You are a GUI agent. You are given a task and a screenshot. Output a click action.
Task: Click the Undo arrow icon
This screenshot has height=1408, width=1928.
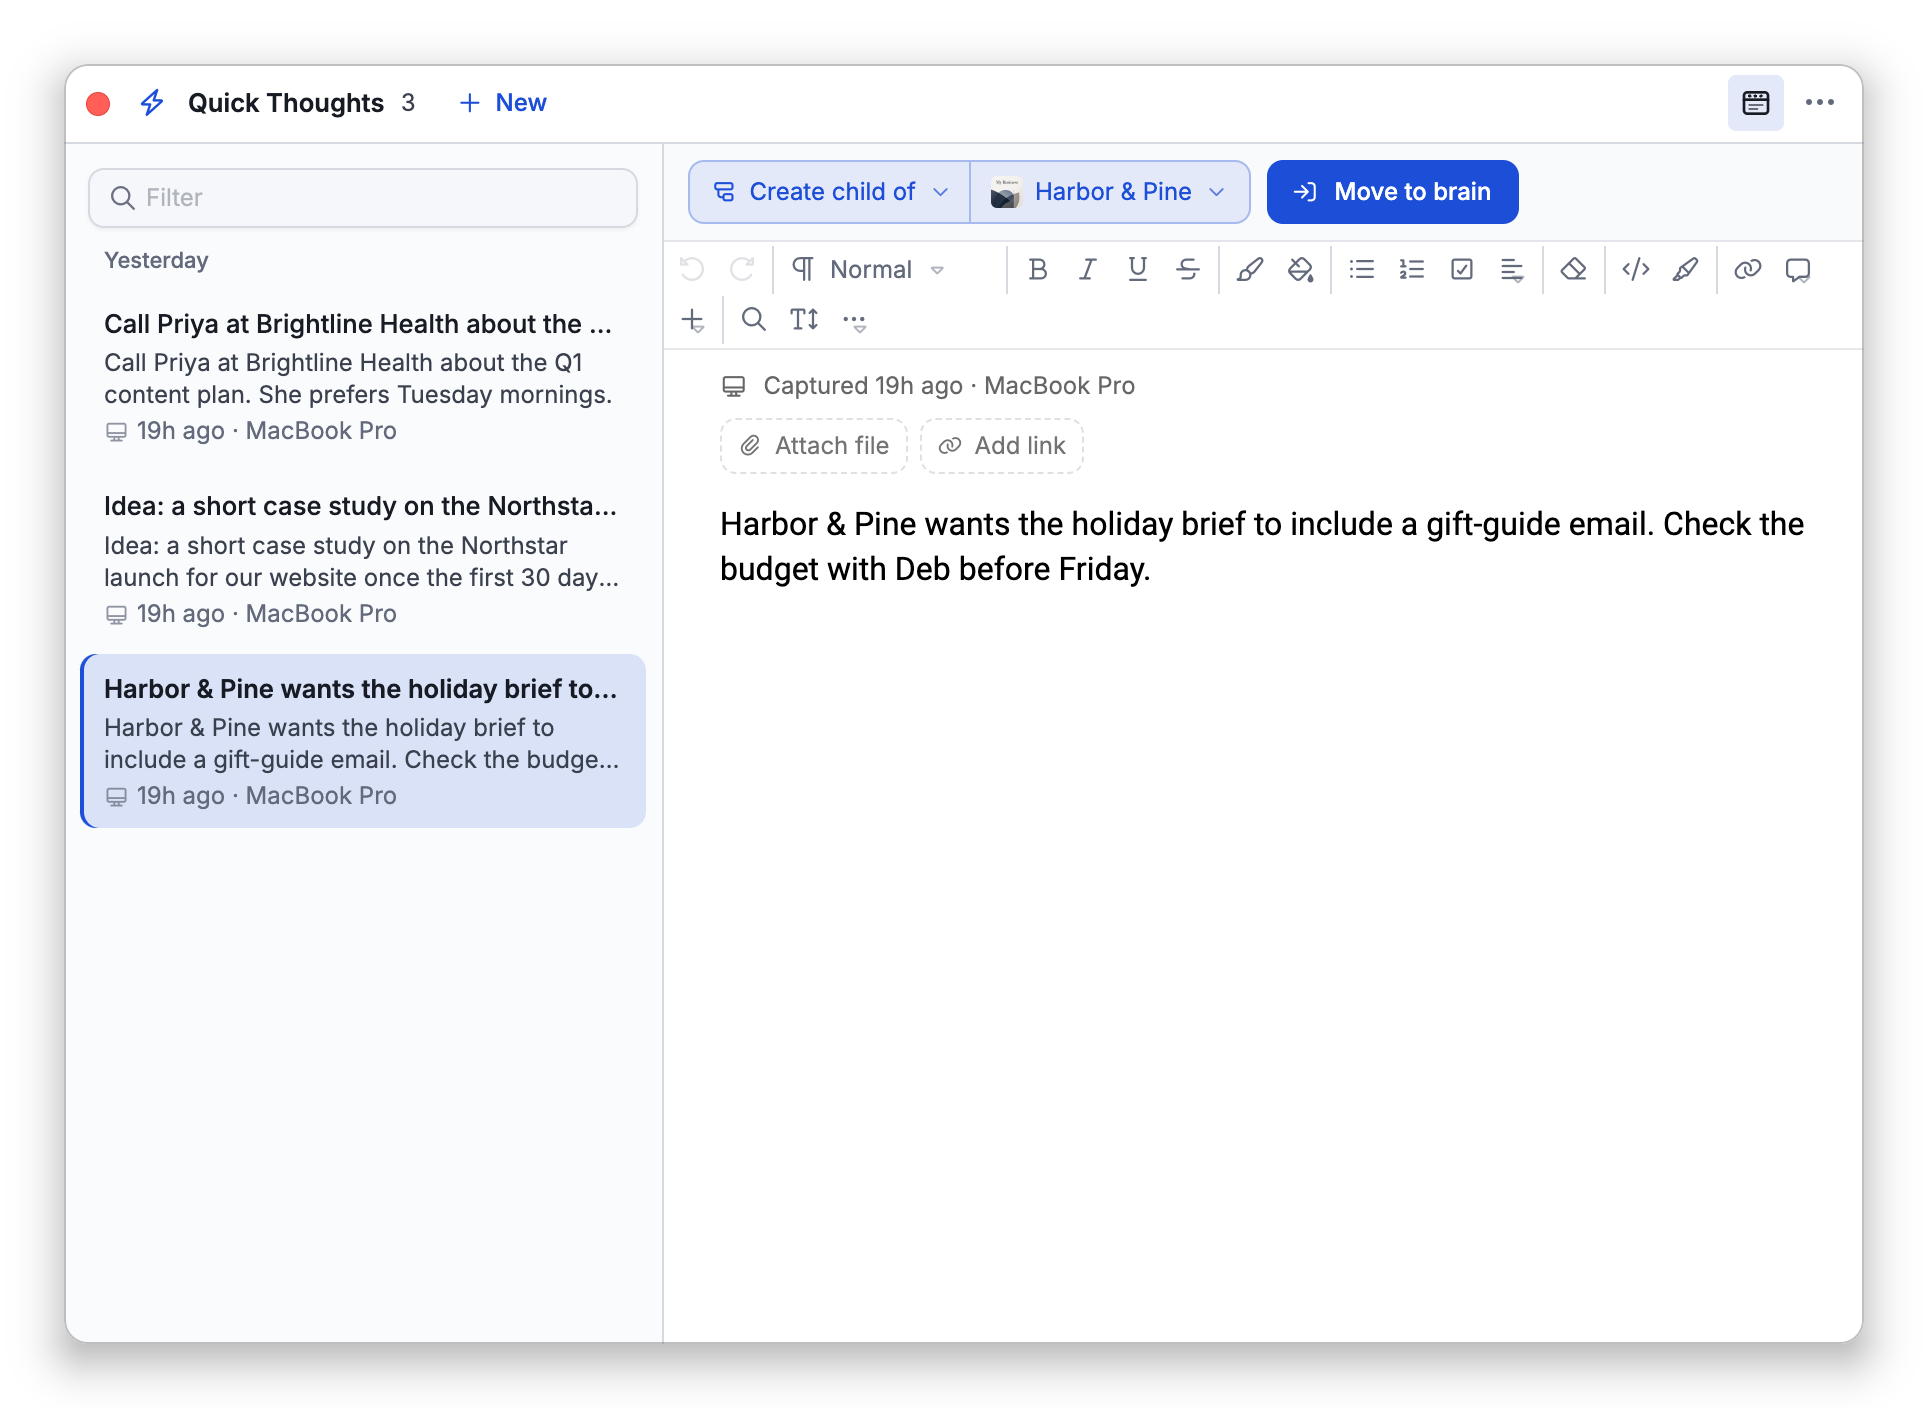(x=692, y=269)
